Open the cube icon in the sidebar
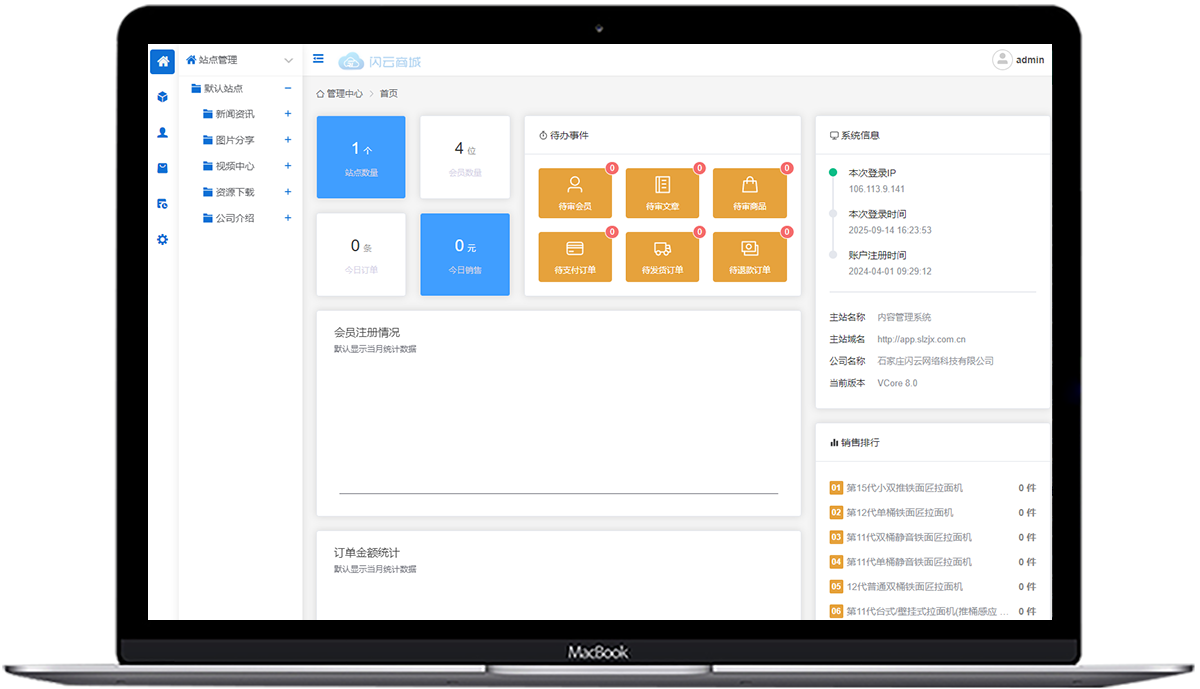 click(x=162, y=97)
